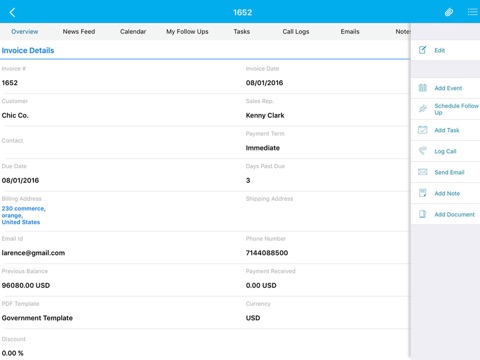480x360 pixels.
Task: Open attachments via the paperclip icon
Action: tap(449, 13)
